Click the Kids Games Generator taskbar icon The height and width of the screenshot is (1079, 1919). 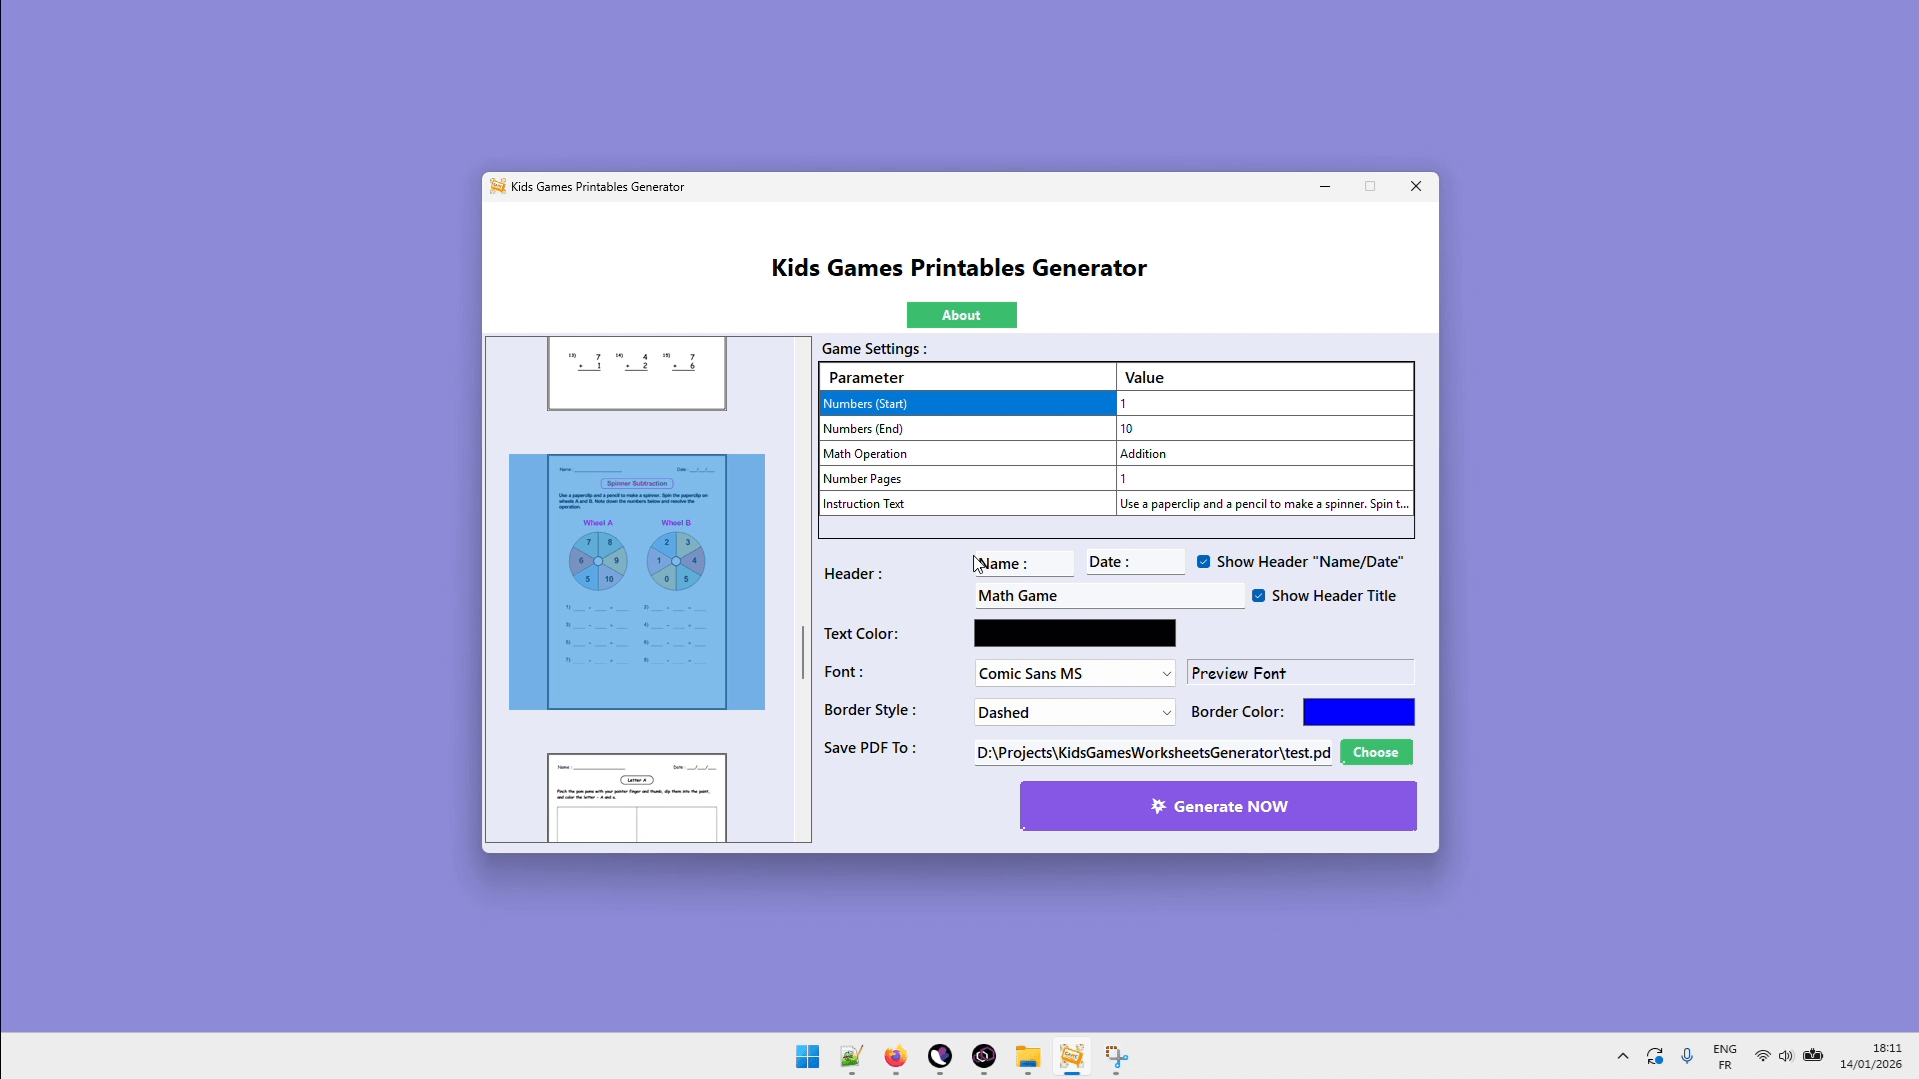click(1072, 1056)
